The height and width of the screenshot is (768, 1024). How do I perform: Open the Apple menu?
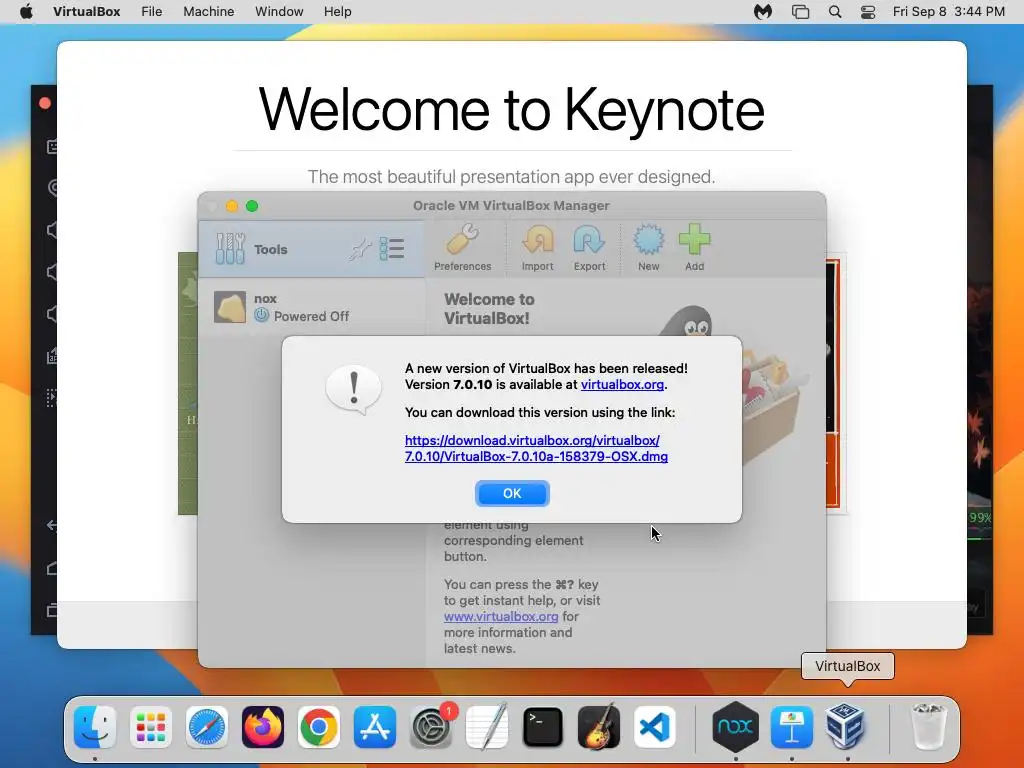(26, 12)
